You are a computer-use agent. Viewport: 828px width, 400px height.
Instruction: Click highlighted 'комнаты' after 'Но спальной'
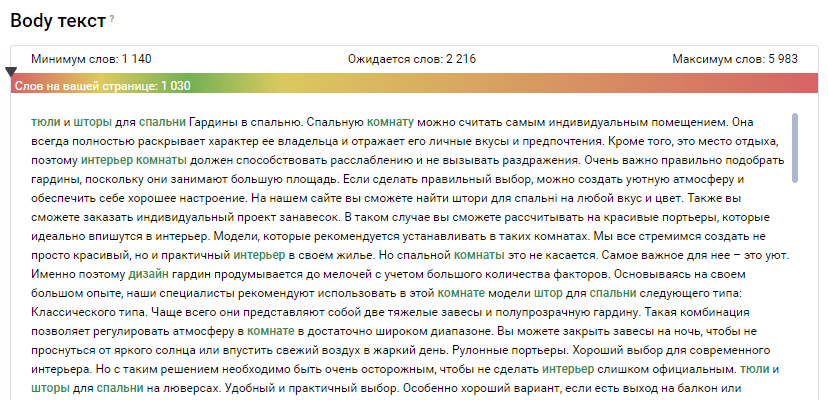click(x=479, y=255)
